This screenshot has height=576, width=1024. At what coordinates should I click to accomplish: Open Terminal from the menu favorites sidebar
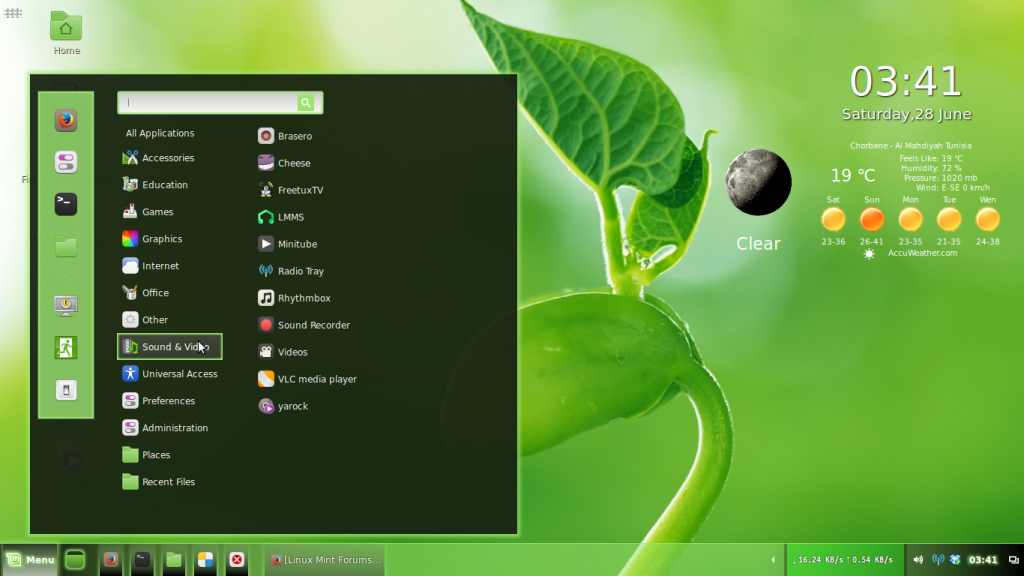(66, 203)
